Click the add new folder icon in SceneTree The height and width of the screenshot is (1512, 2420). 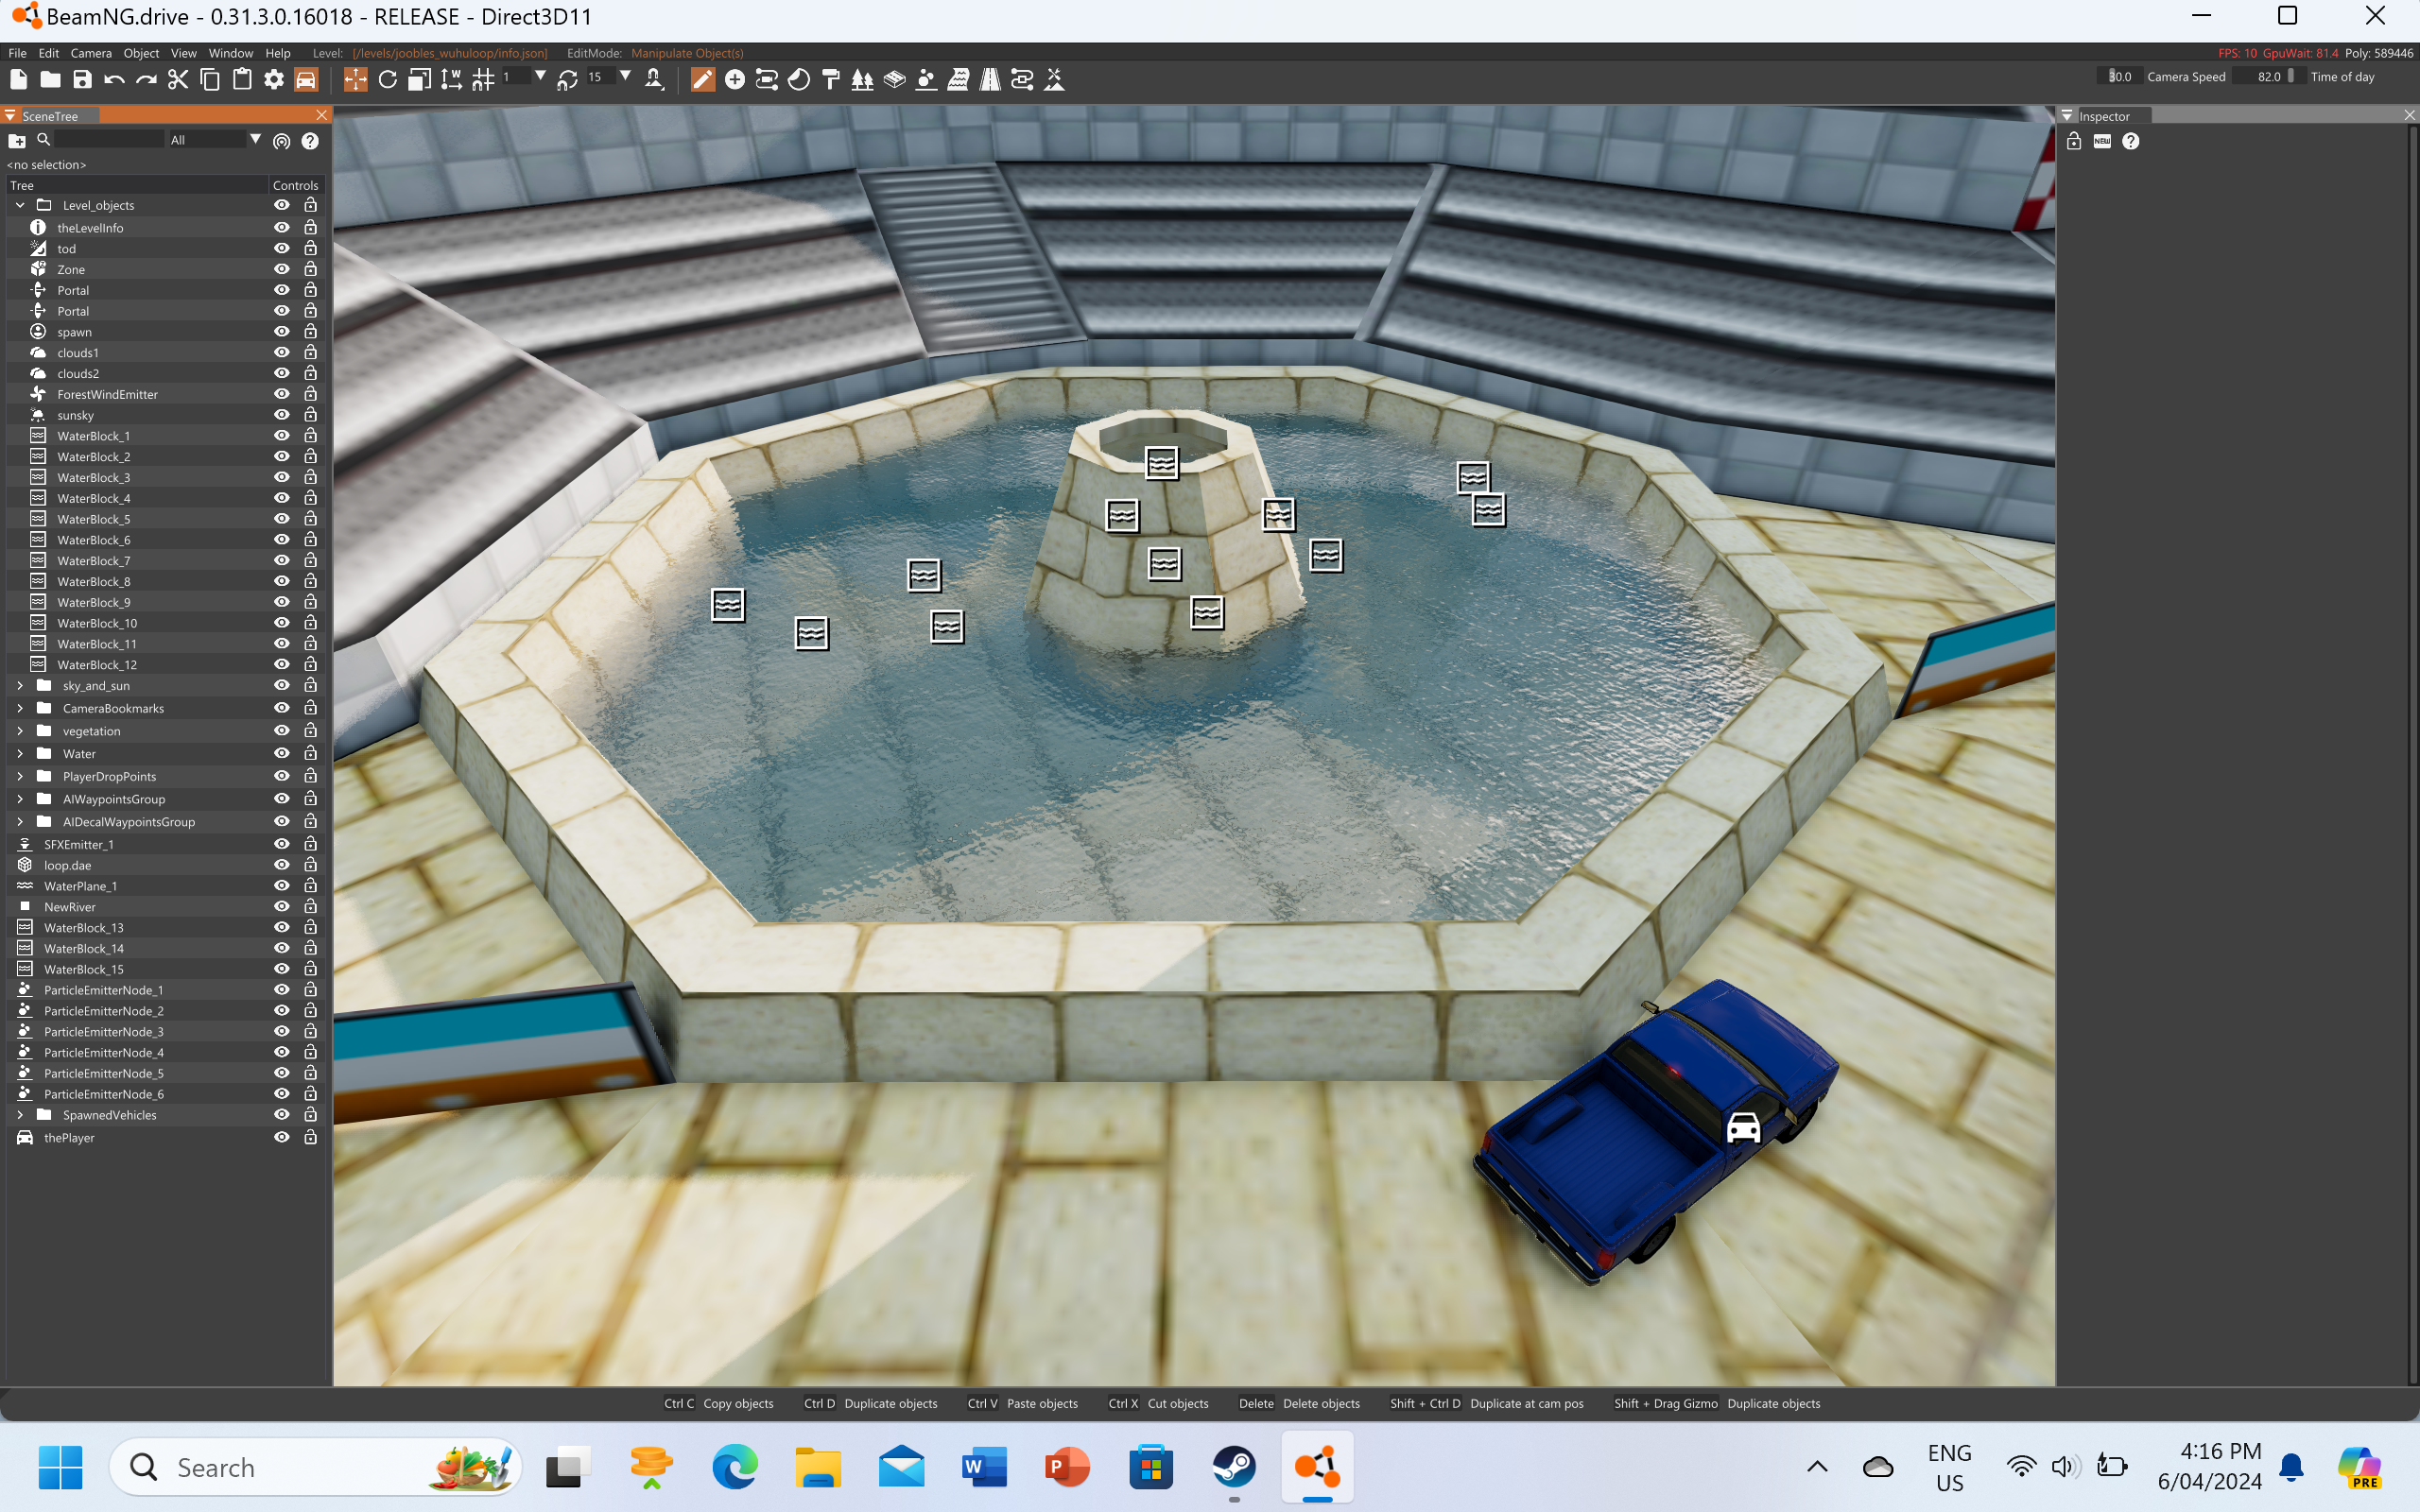click(17, 141)
